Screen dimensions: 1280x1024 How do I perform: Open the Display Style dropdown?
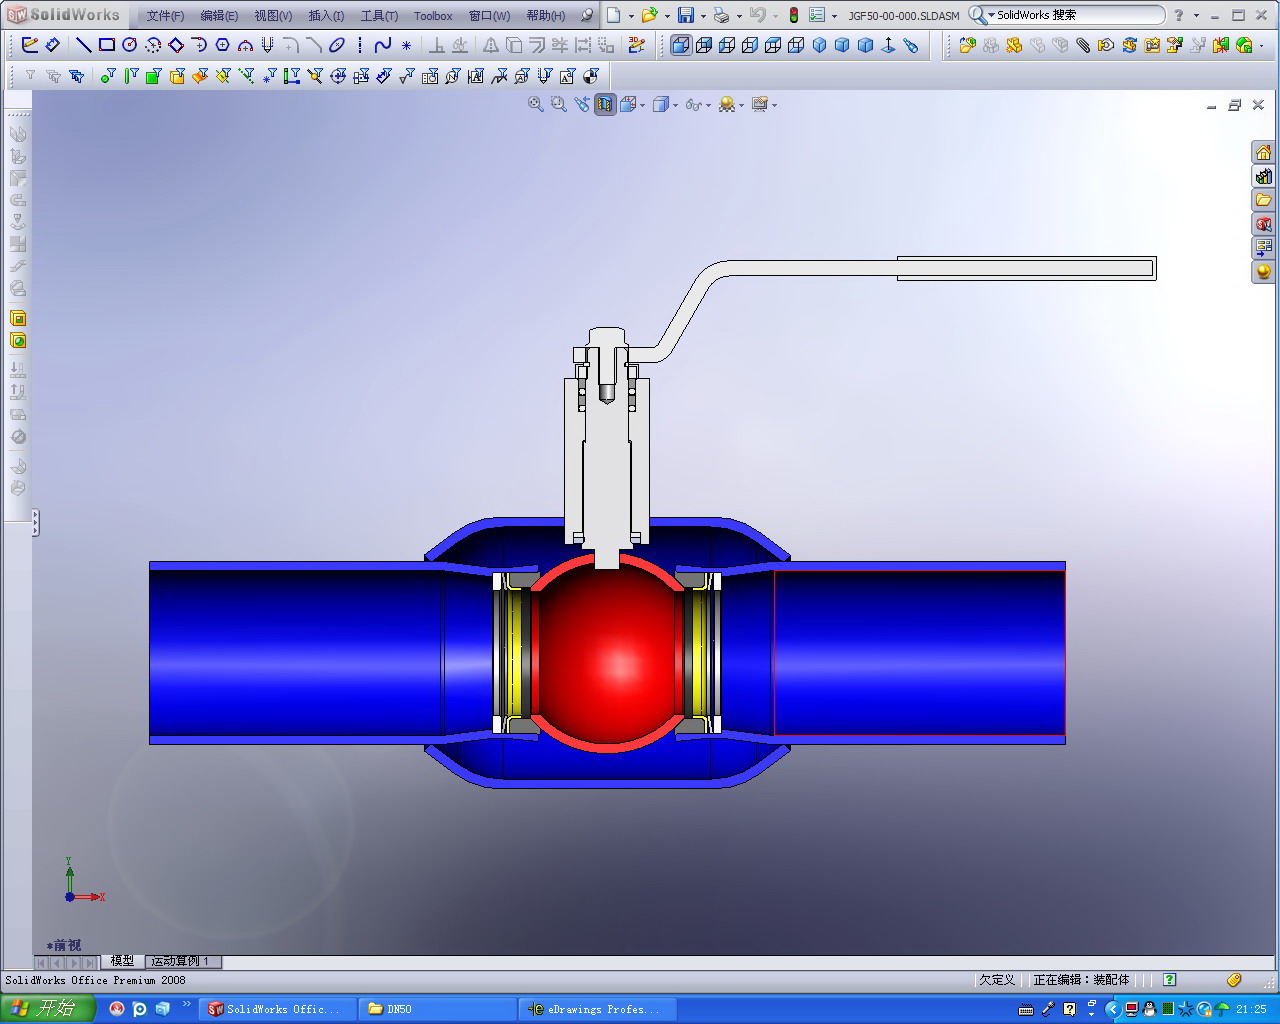point(676,104)
